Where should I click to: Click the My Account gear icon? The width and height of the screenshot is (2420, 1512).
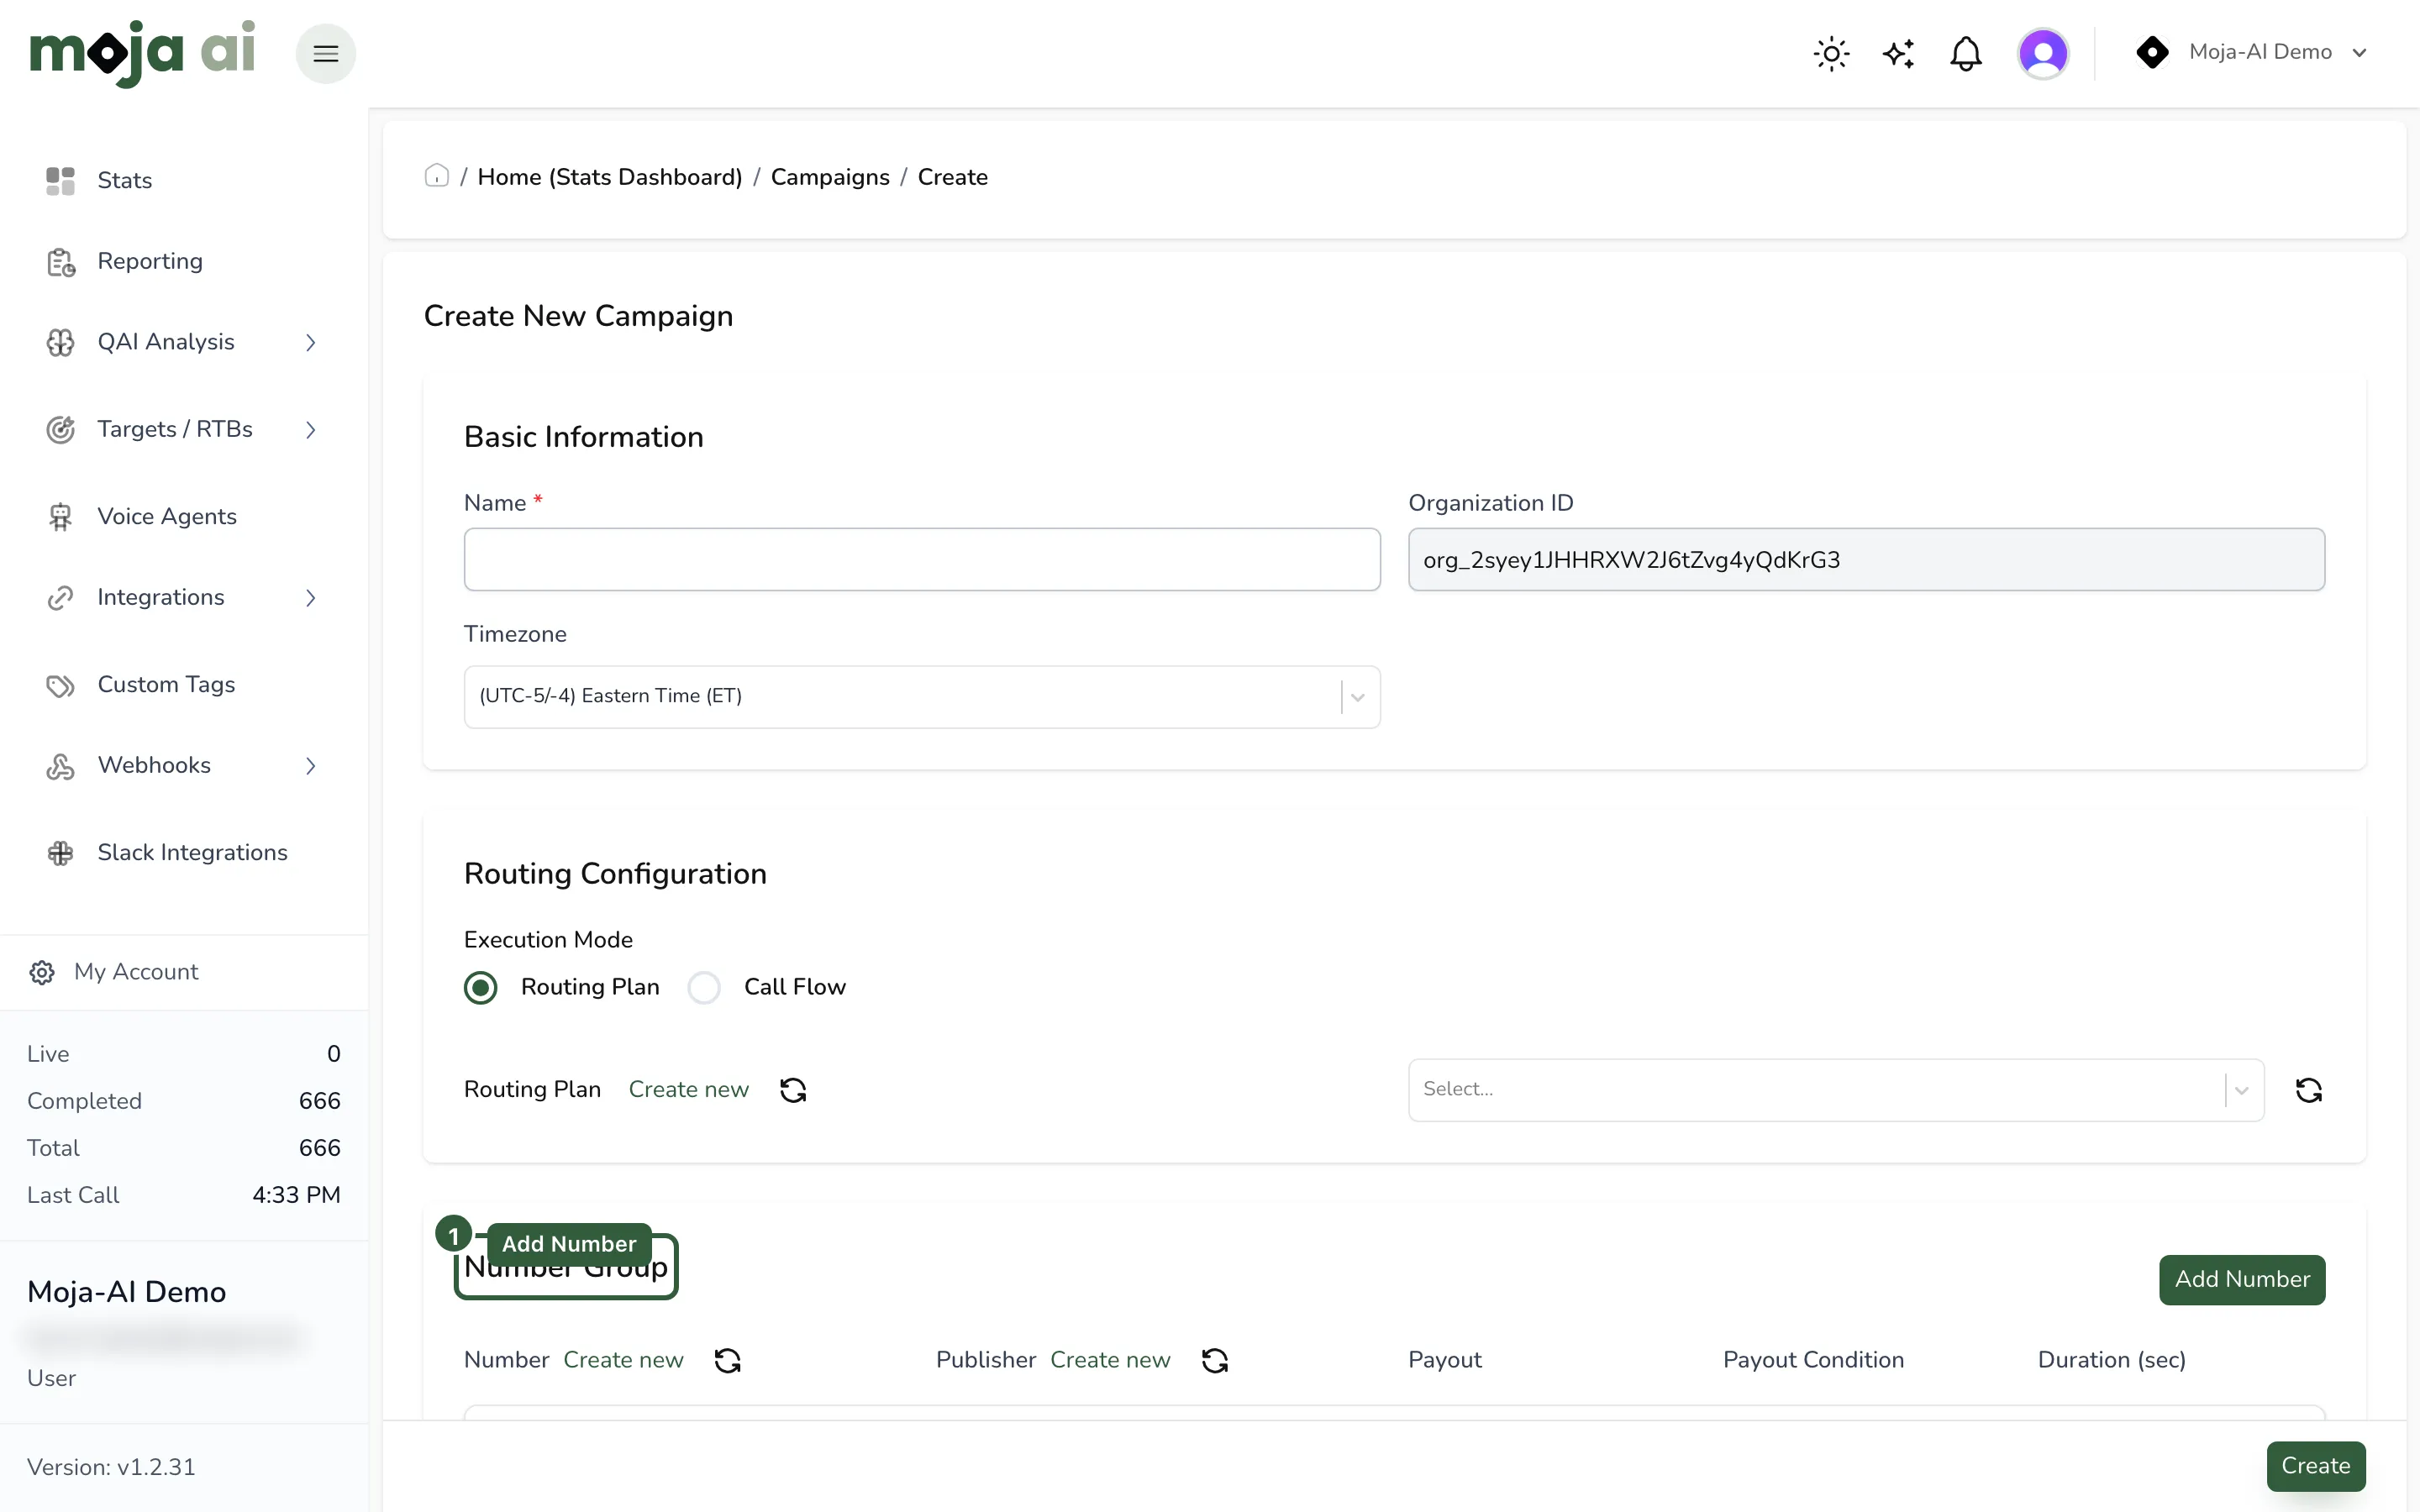tap(42, 972)
